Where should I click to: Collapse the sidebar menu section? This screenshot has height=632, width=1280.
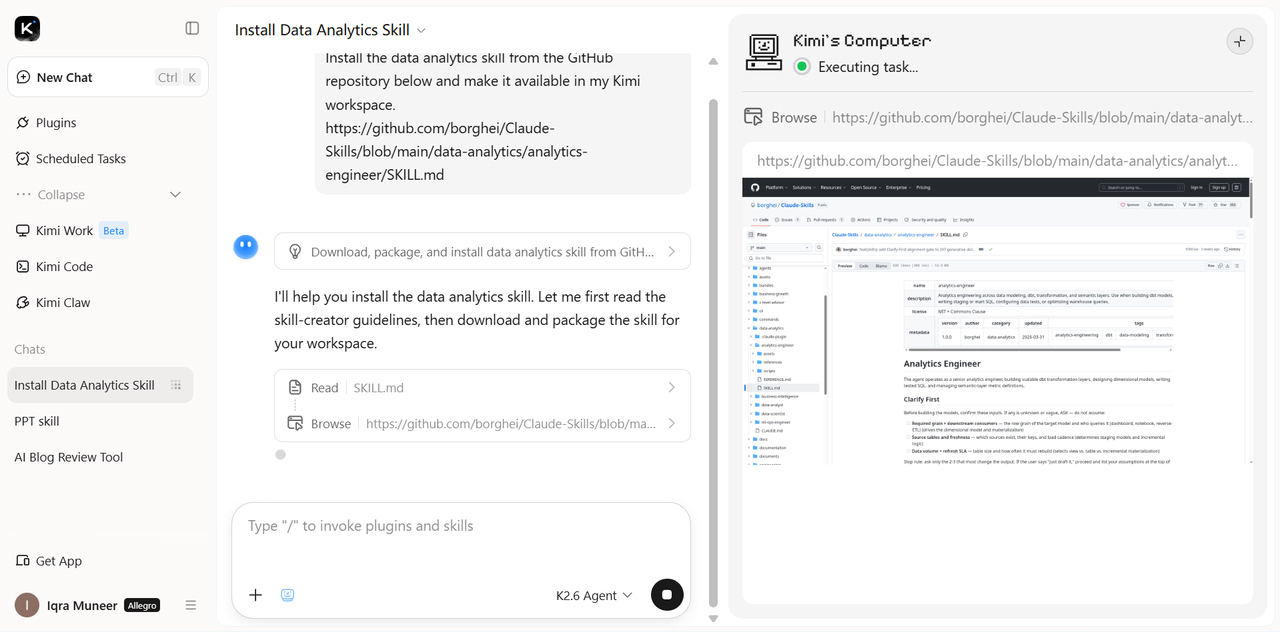[100, 195]
